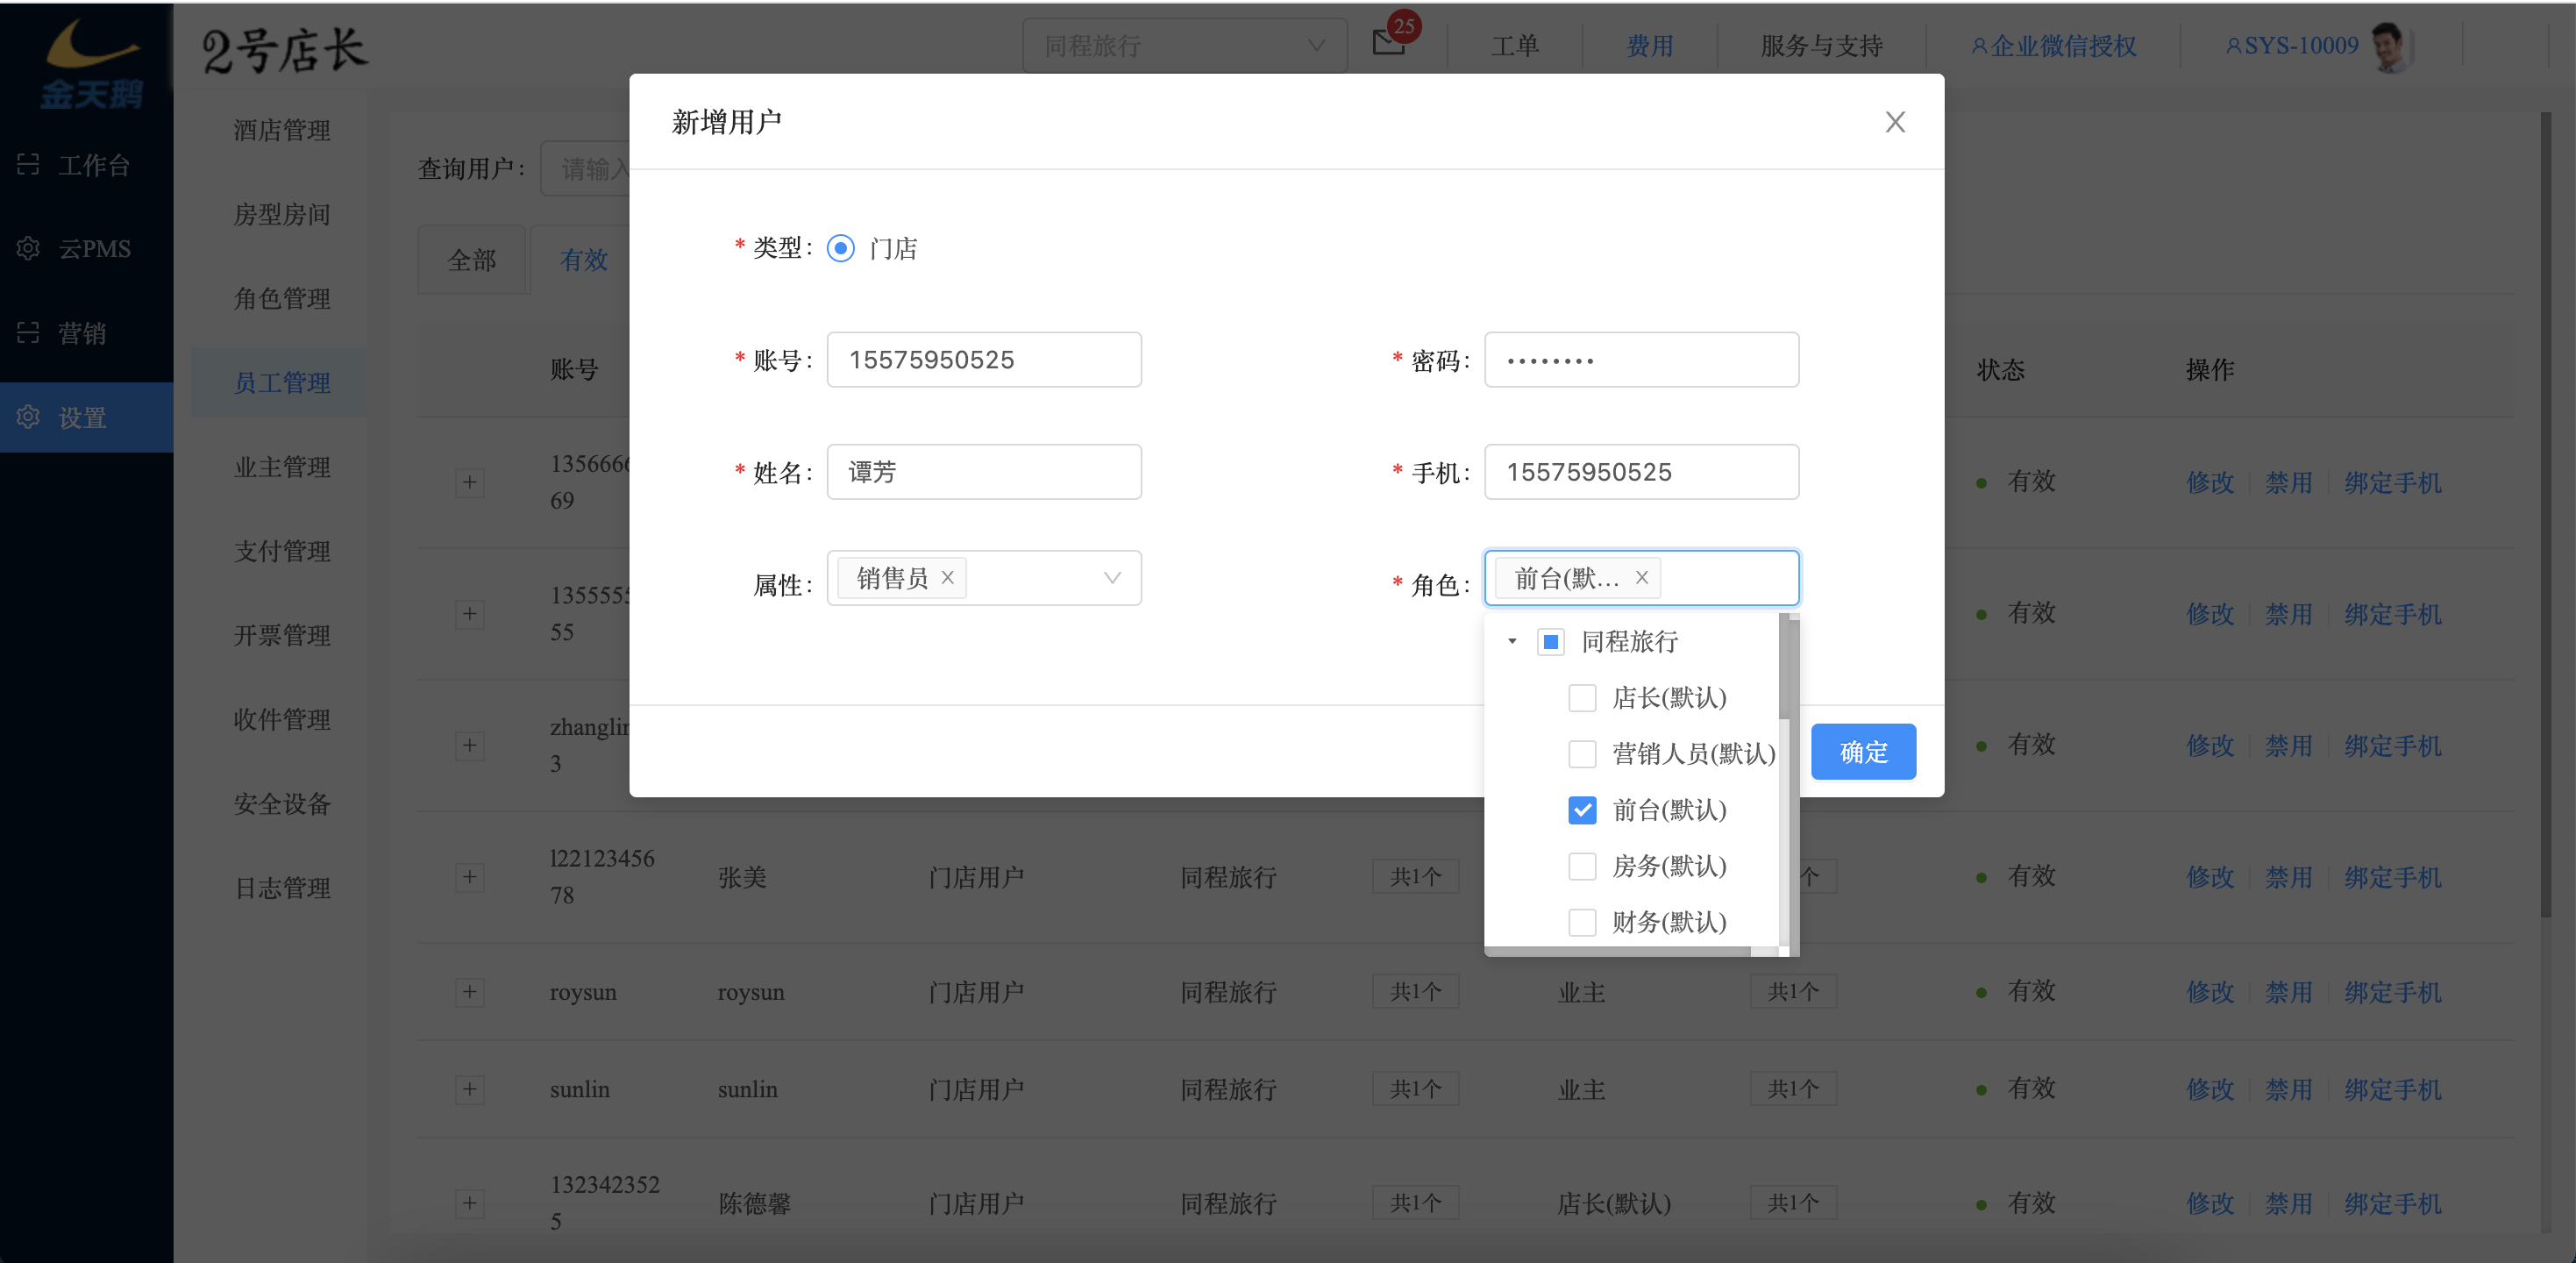
Task: Click the 手机 phone input field
Action: (x=1641, y=472)
